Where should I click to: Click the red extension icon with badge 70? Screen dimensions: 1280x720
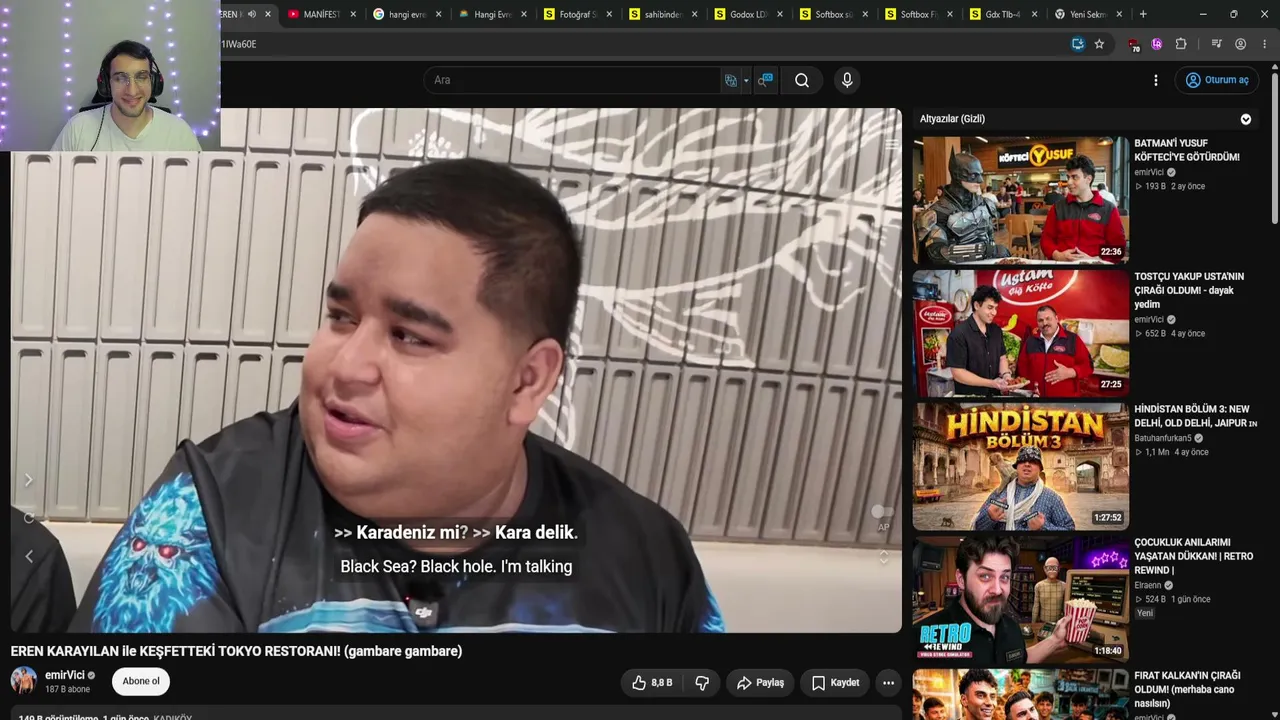(1133, 45)
